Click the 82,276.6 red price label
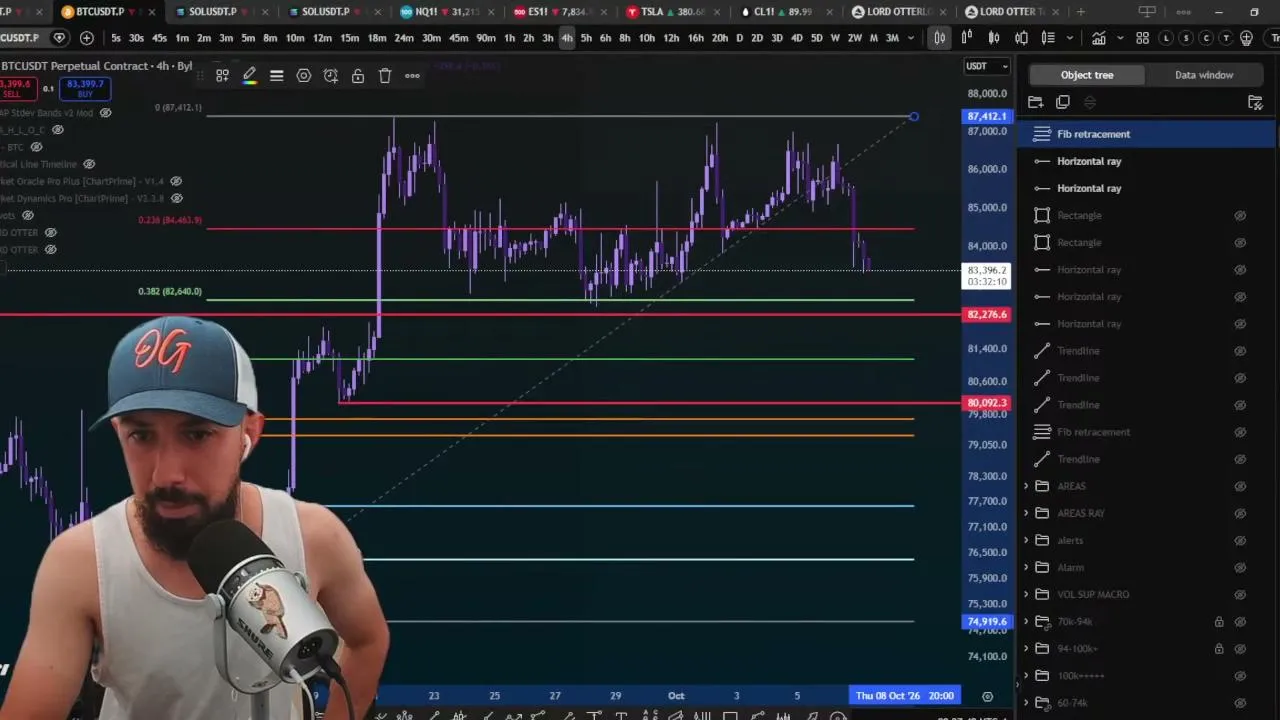 coord(987,315)
